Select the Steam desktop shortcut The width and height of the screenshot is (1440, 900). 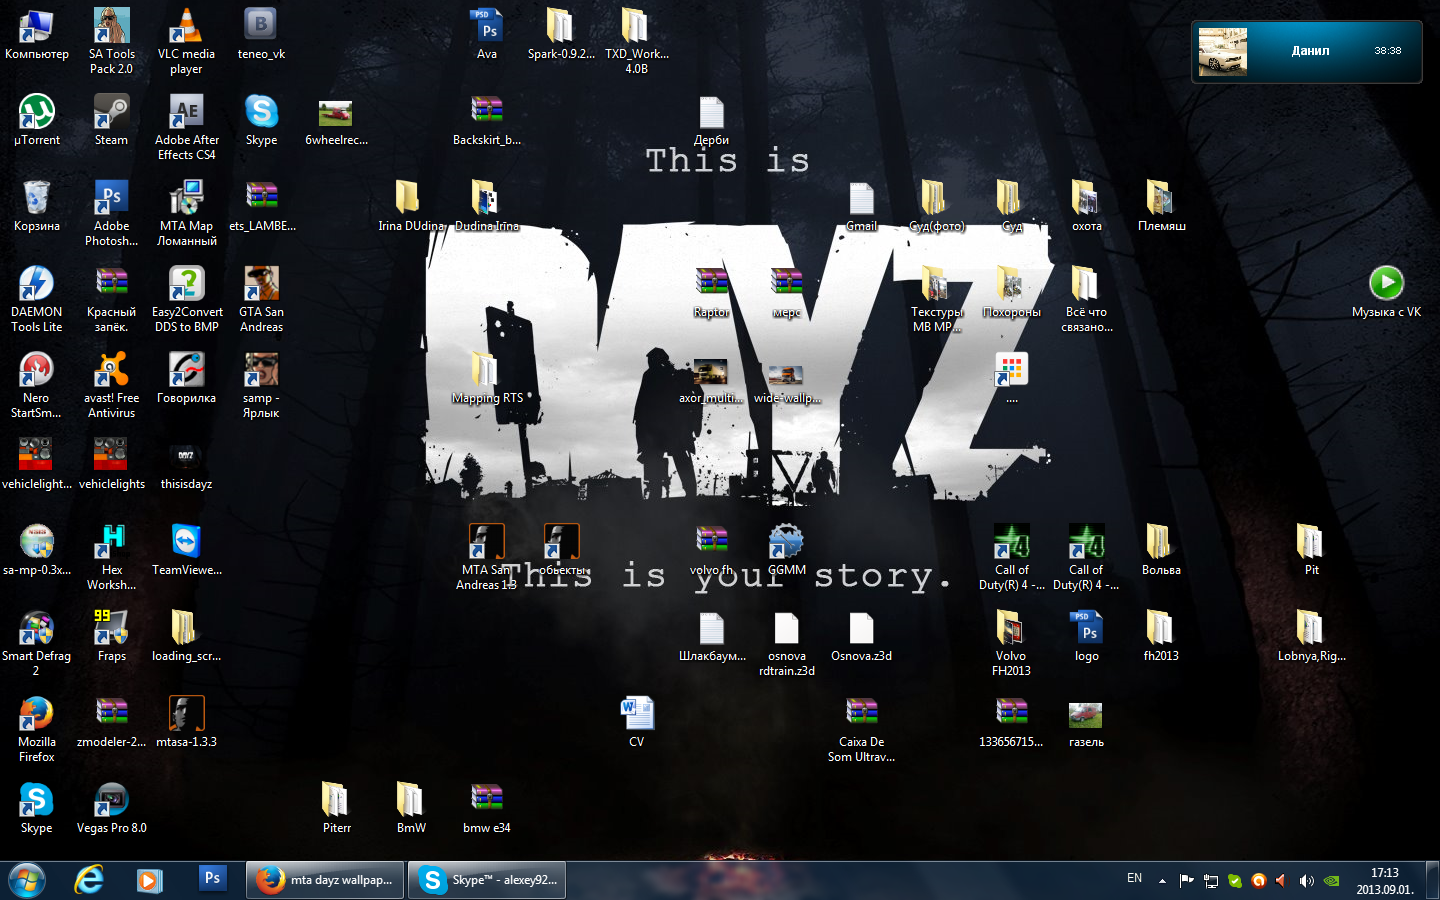pyautogui.click(x=111, y=121)
